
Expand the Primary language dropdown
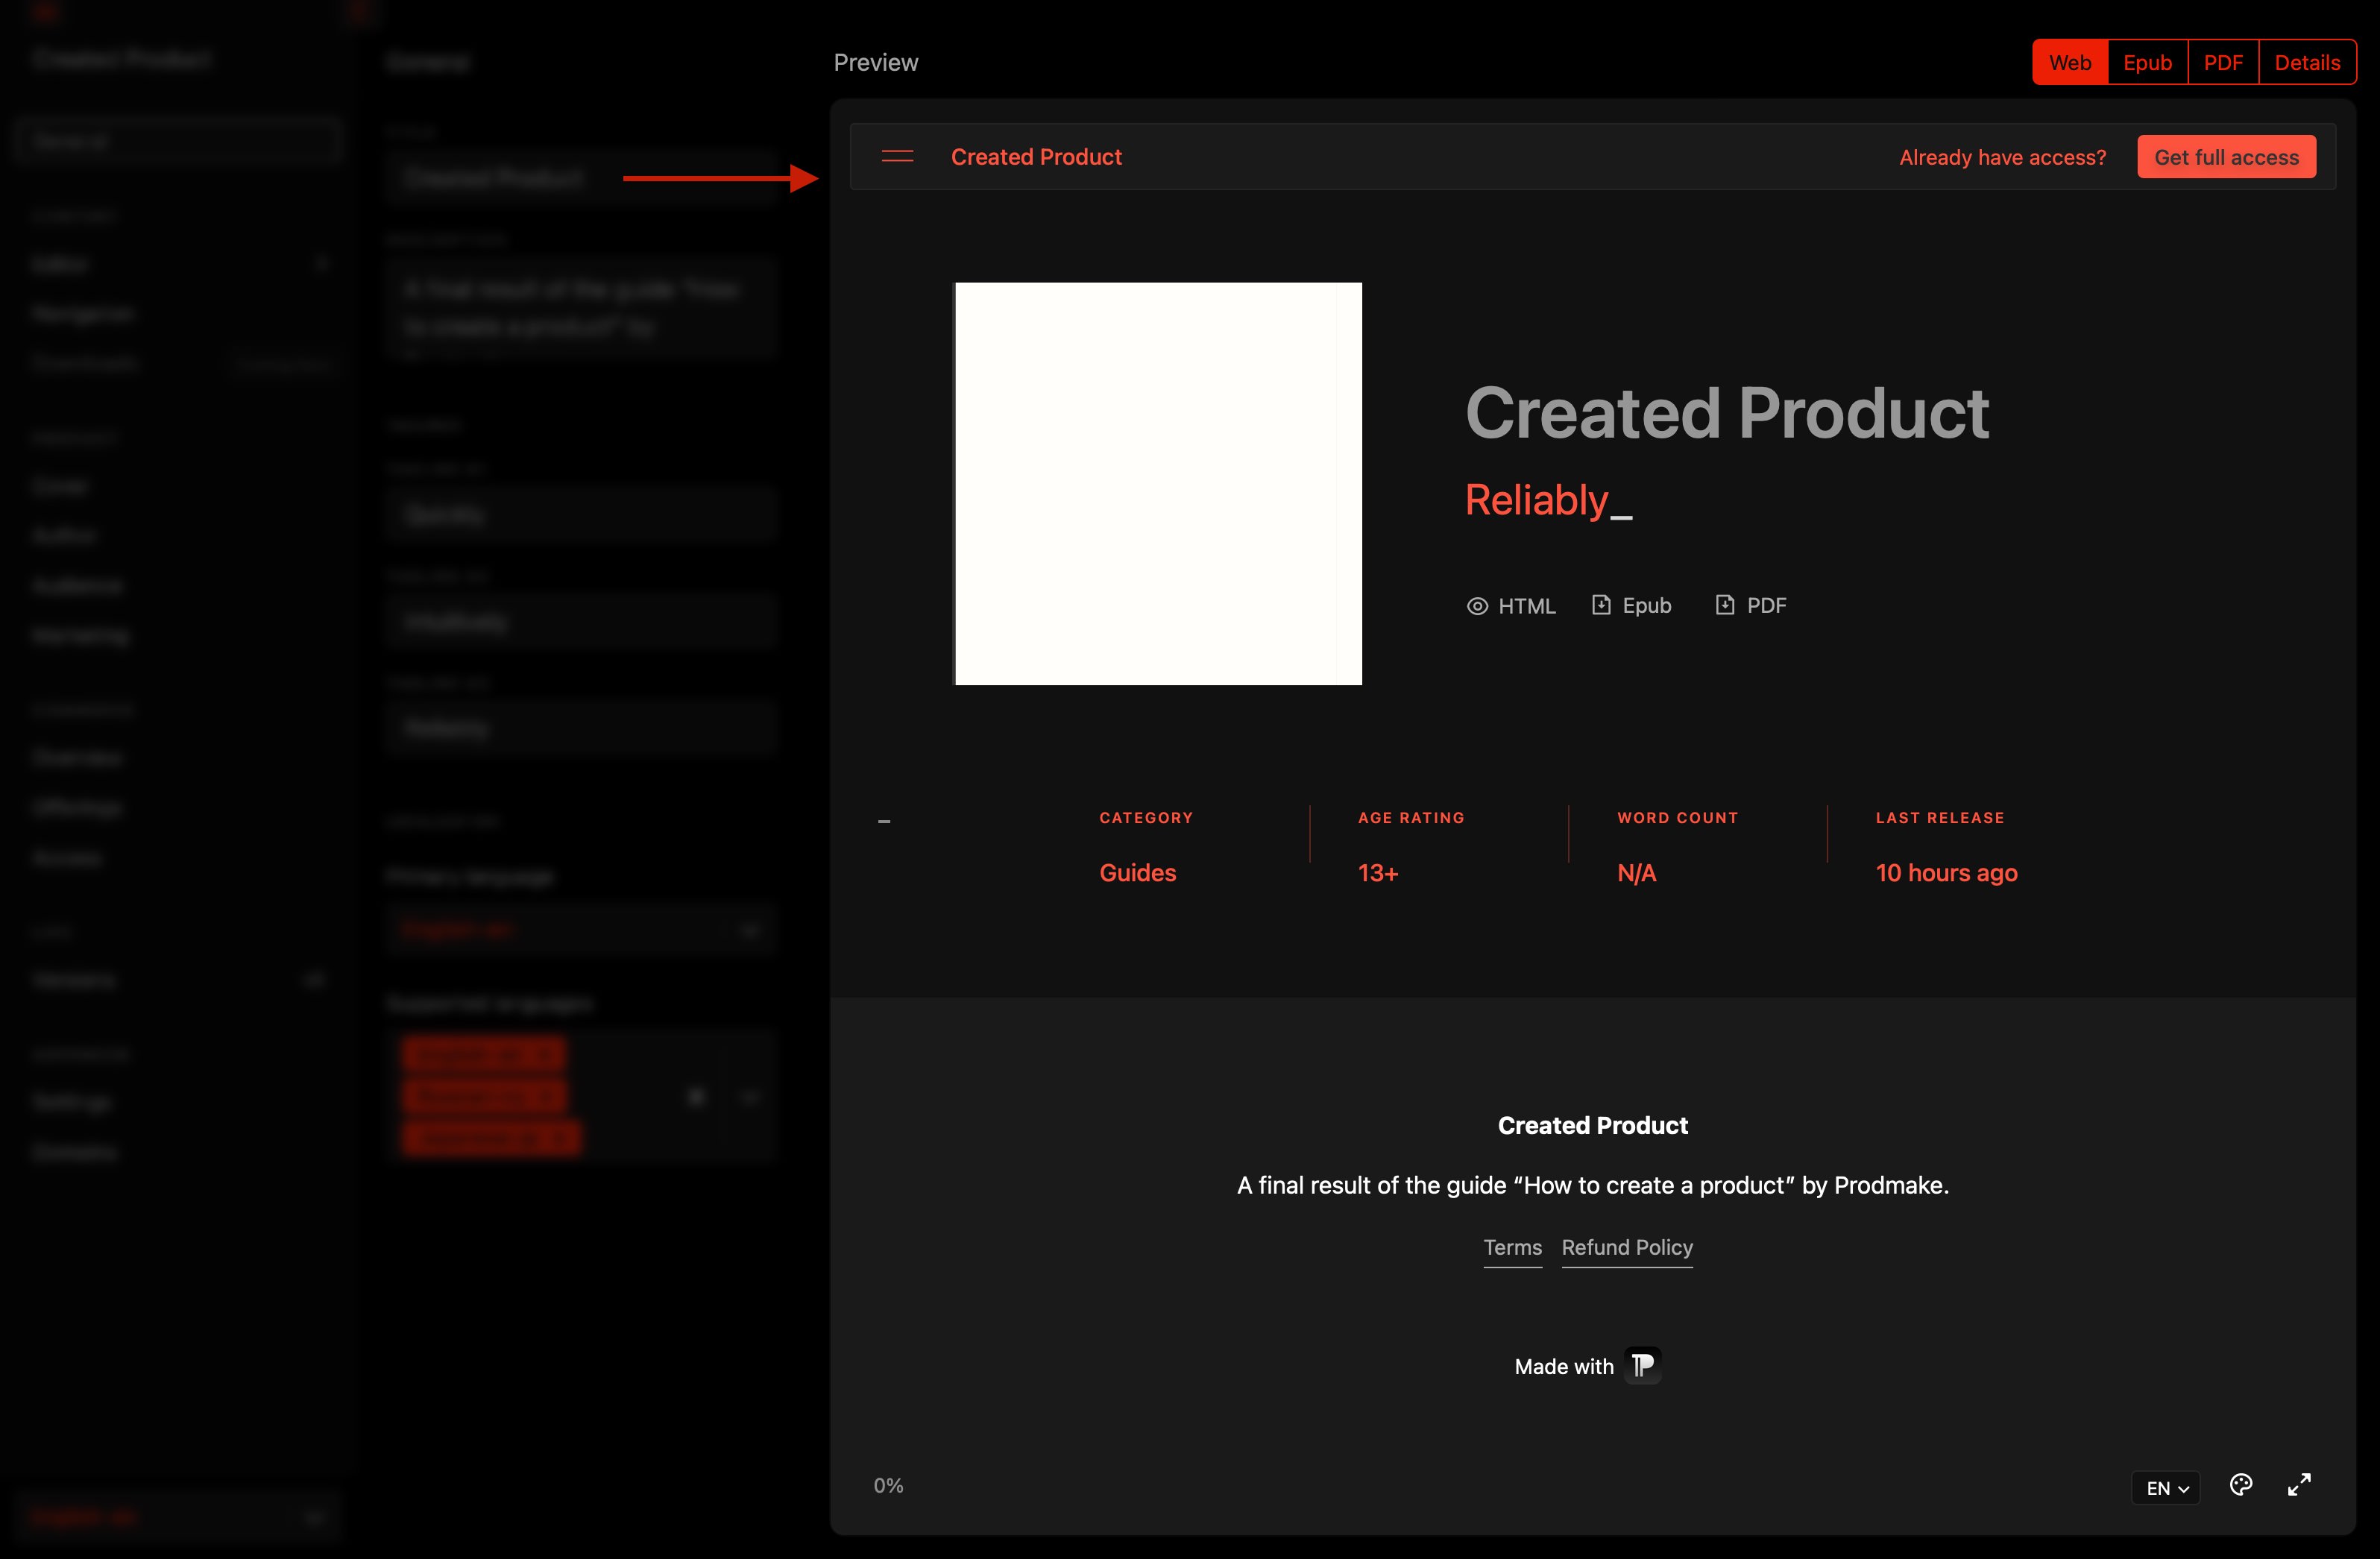coord(749,930)
